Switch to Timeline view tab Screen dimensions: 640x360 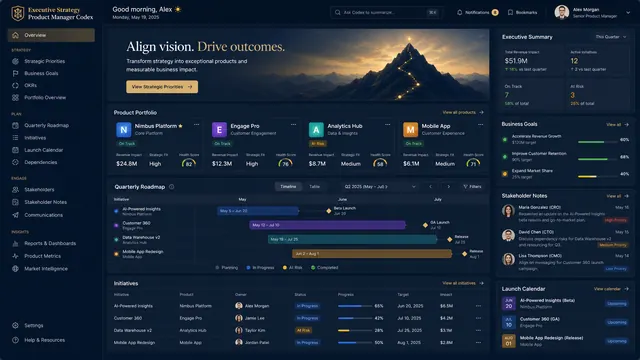click(288, 187)
